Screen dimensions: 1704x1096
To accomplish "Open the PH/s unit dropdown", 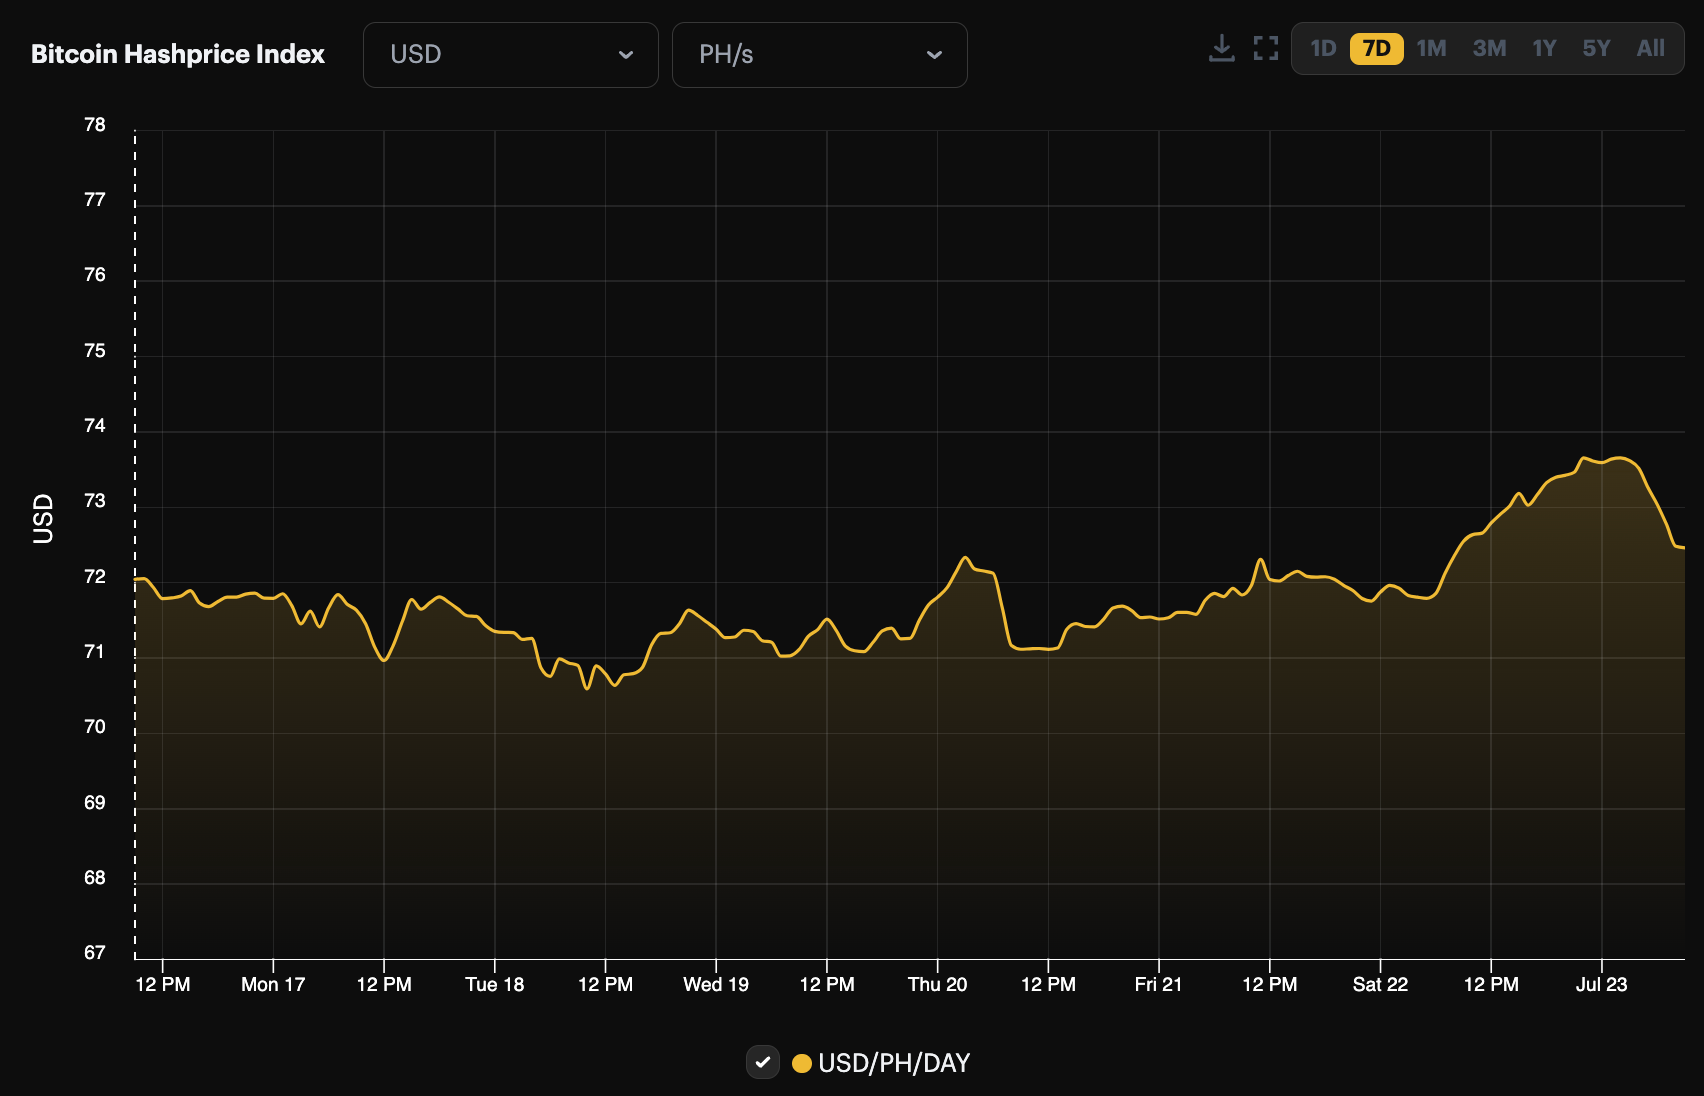I will pos(820,55).
